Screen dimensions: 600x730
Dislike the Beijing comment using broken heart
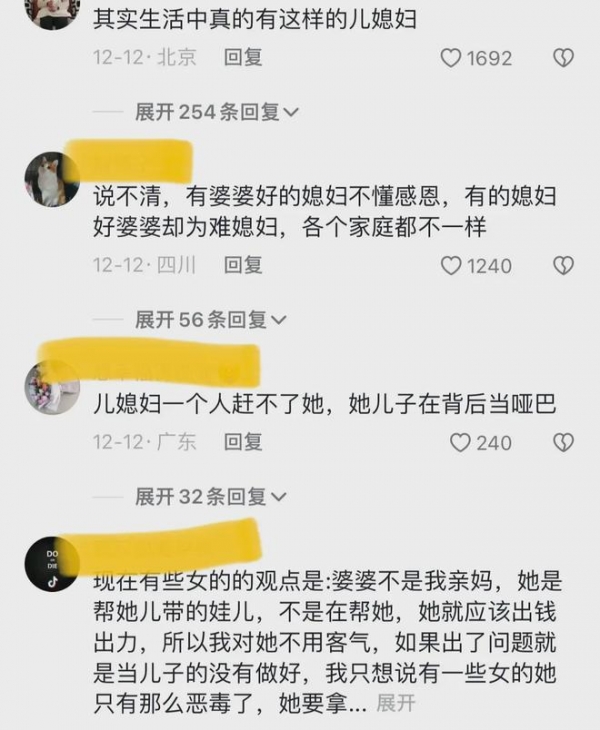[563, 58]
